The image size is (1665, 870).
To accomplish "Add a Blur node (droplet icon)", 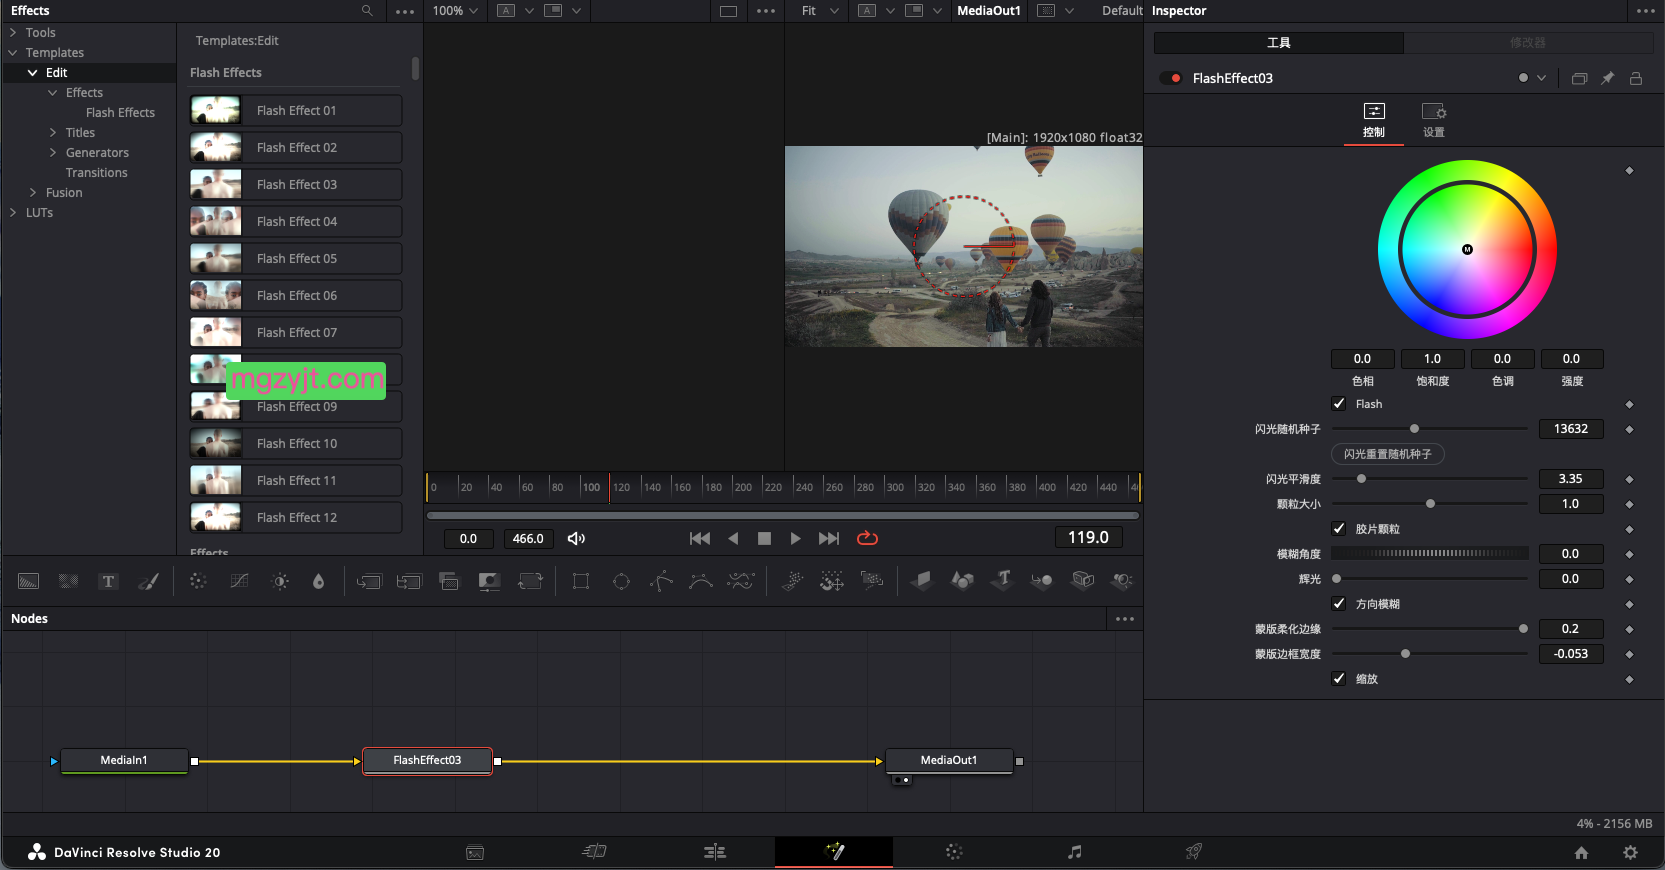I will (x=318, y=581).
